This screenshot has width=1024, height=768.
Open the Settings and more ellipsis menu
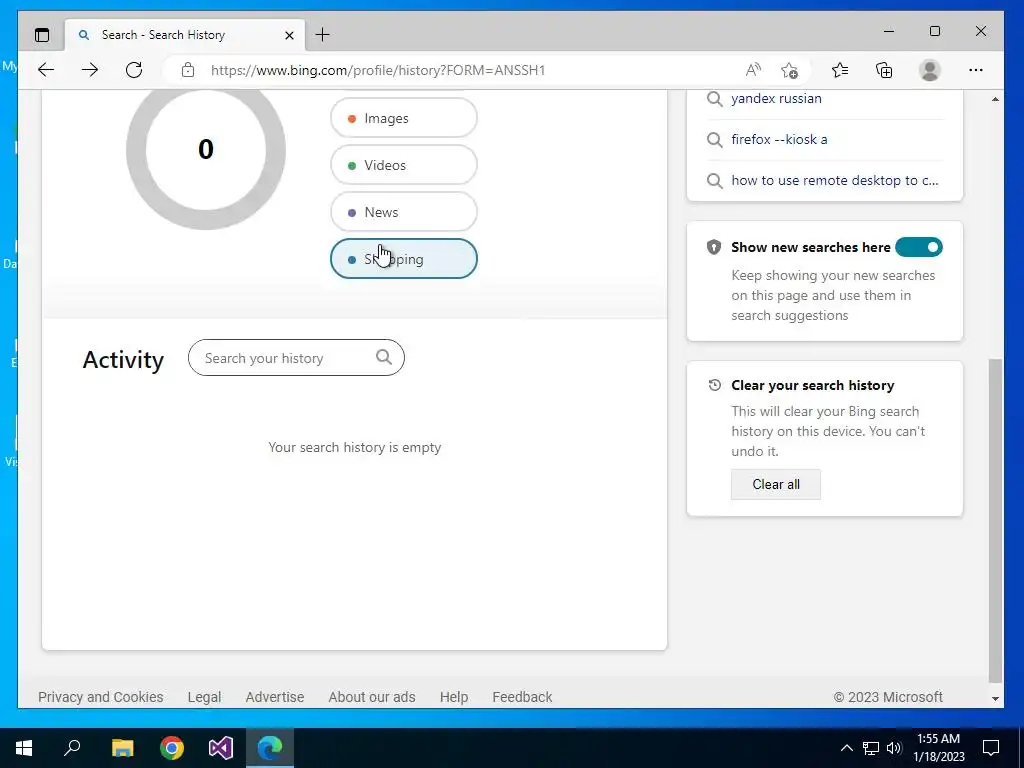(976, 70)
